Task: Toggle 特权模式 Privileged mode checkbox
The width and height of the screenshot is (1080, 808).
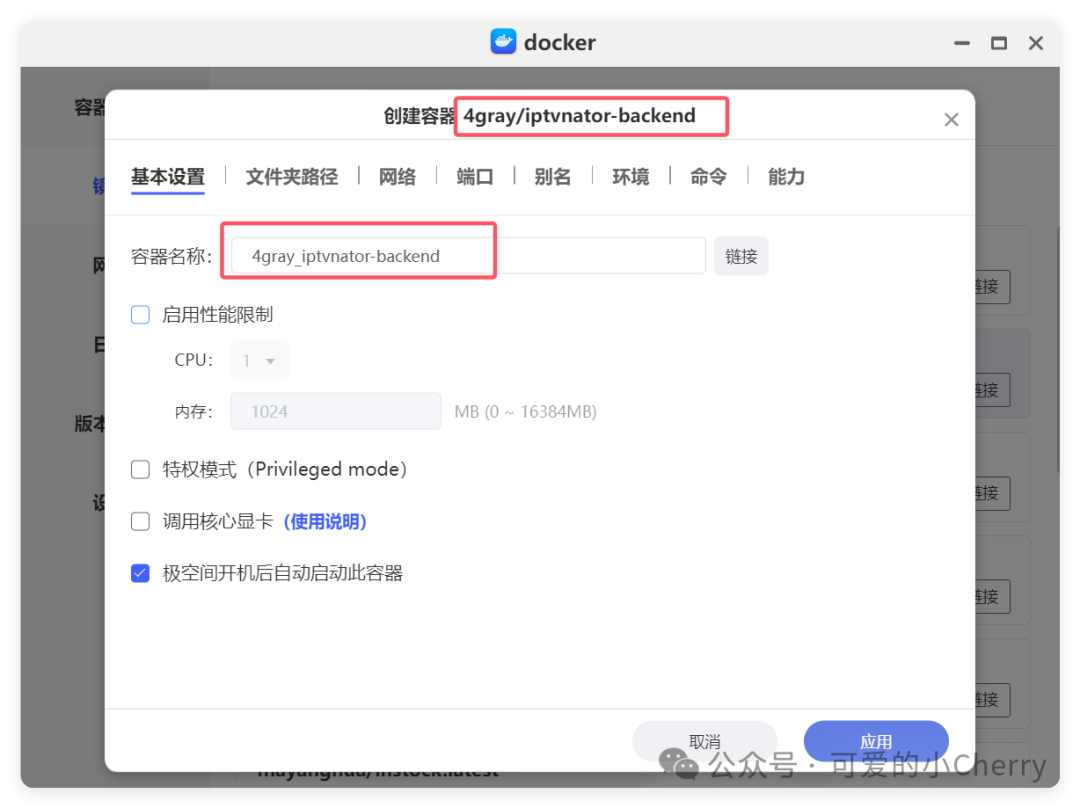Action: pyautogui.click(x=141, y=470)
